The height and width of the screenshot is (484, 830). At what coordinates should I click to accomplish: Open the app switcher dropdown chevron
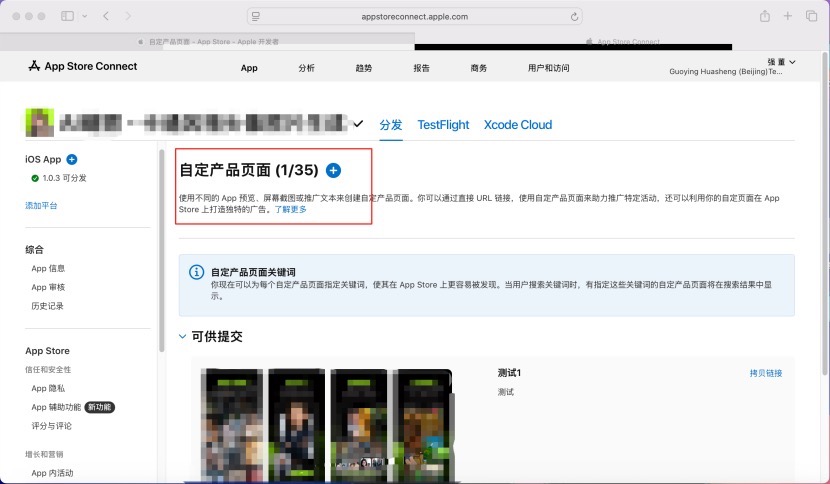click(x=358, y=123)
